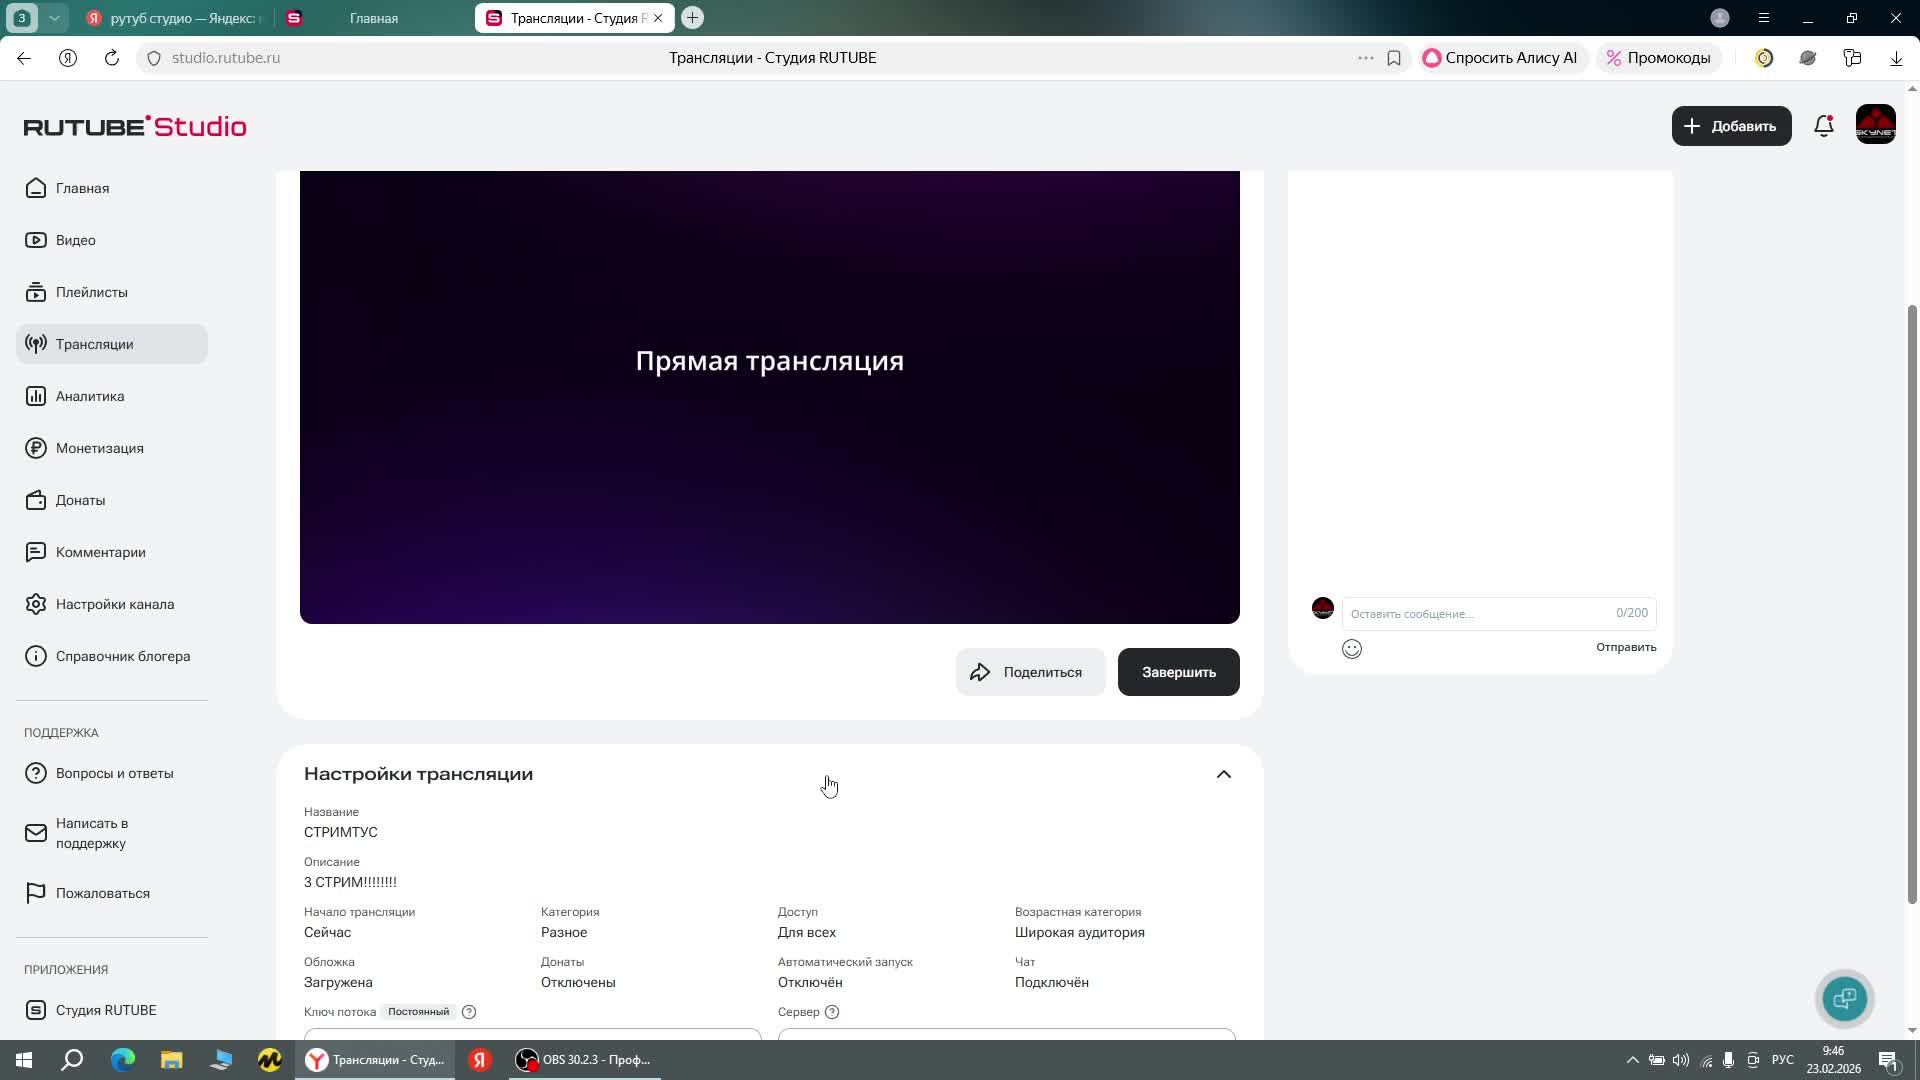Click the help icon next to Сервер

pos(832,1012)
